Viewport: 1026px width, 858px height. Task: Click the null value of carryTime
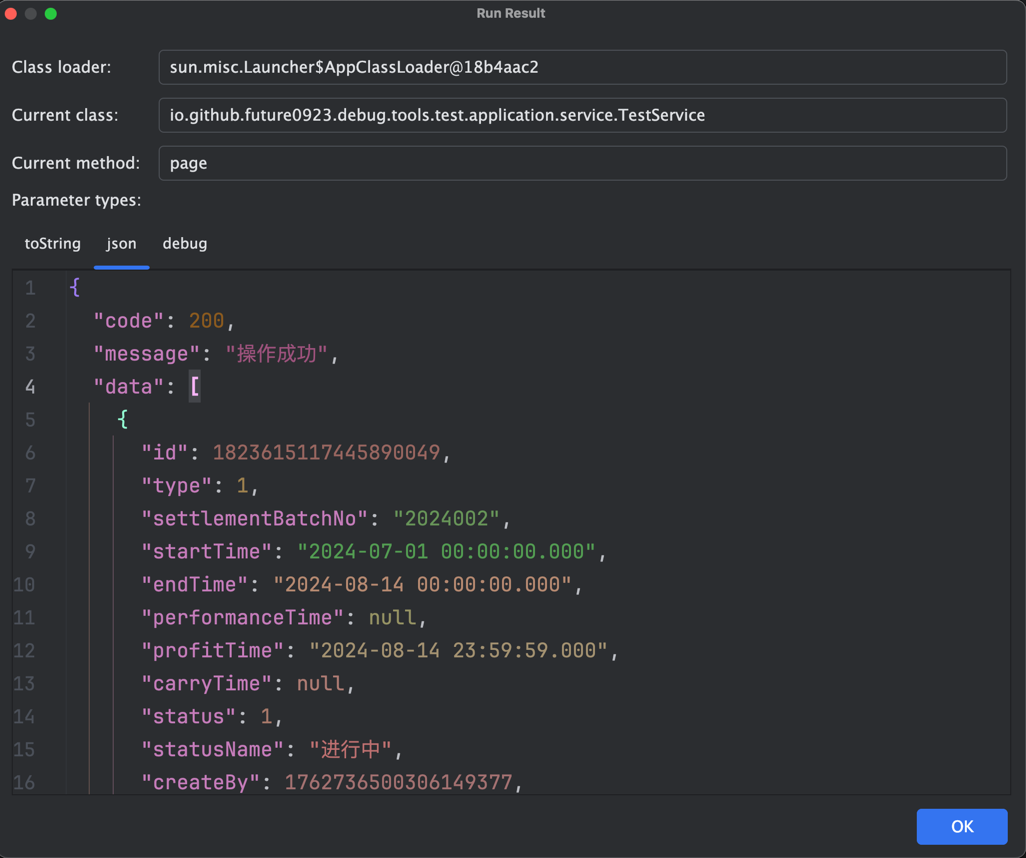tap(321, 684)
